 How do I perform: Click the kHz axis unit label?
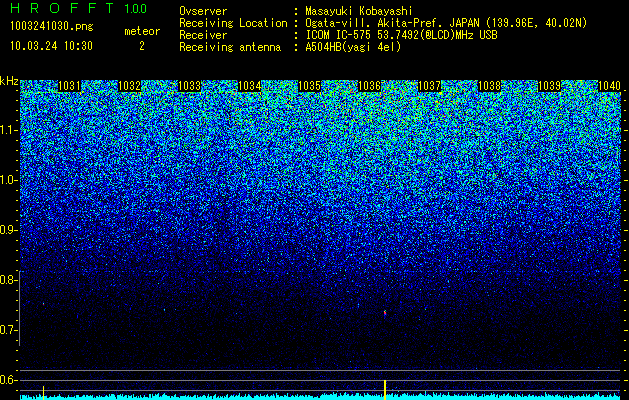point(9,81)
